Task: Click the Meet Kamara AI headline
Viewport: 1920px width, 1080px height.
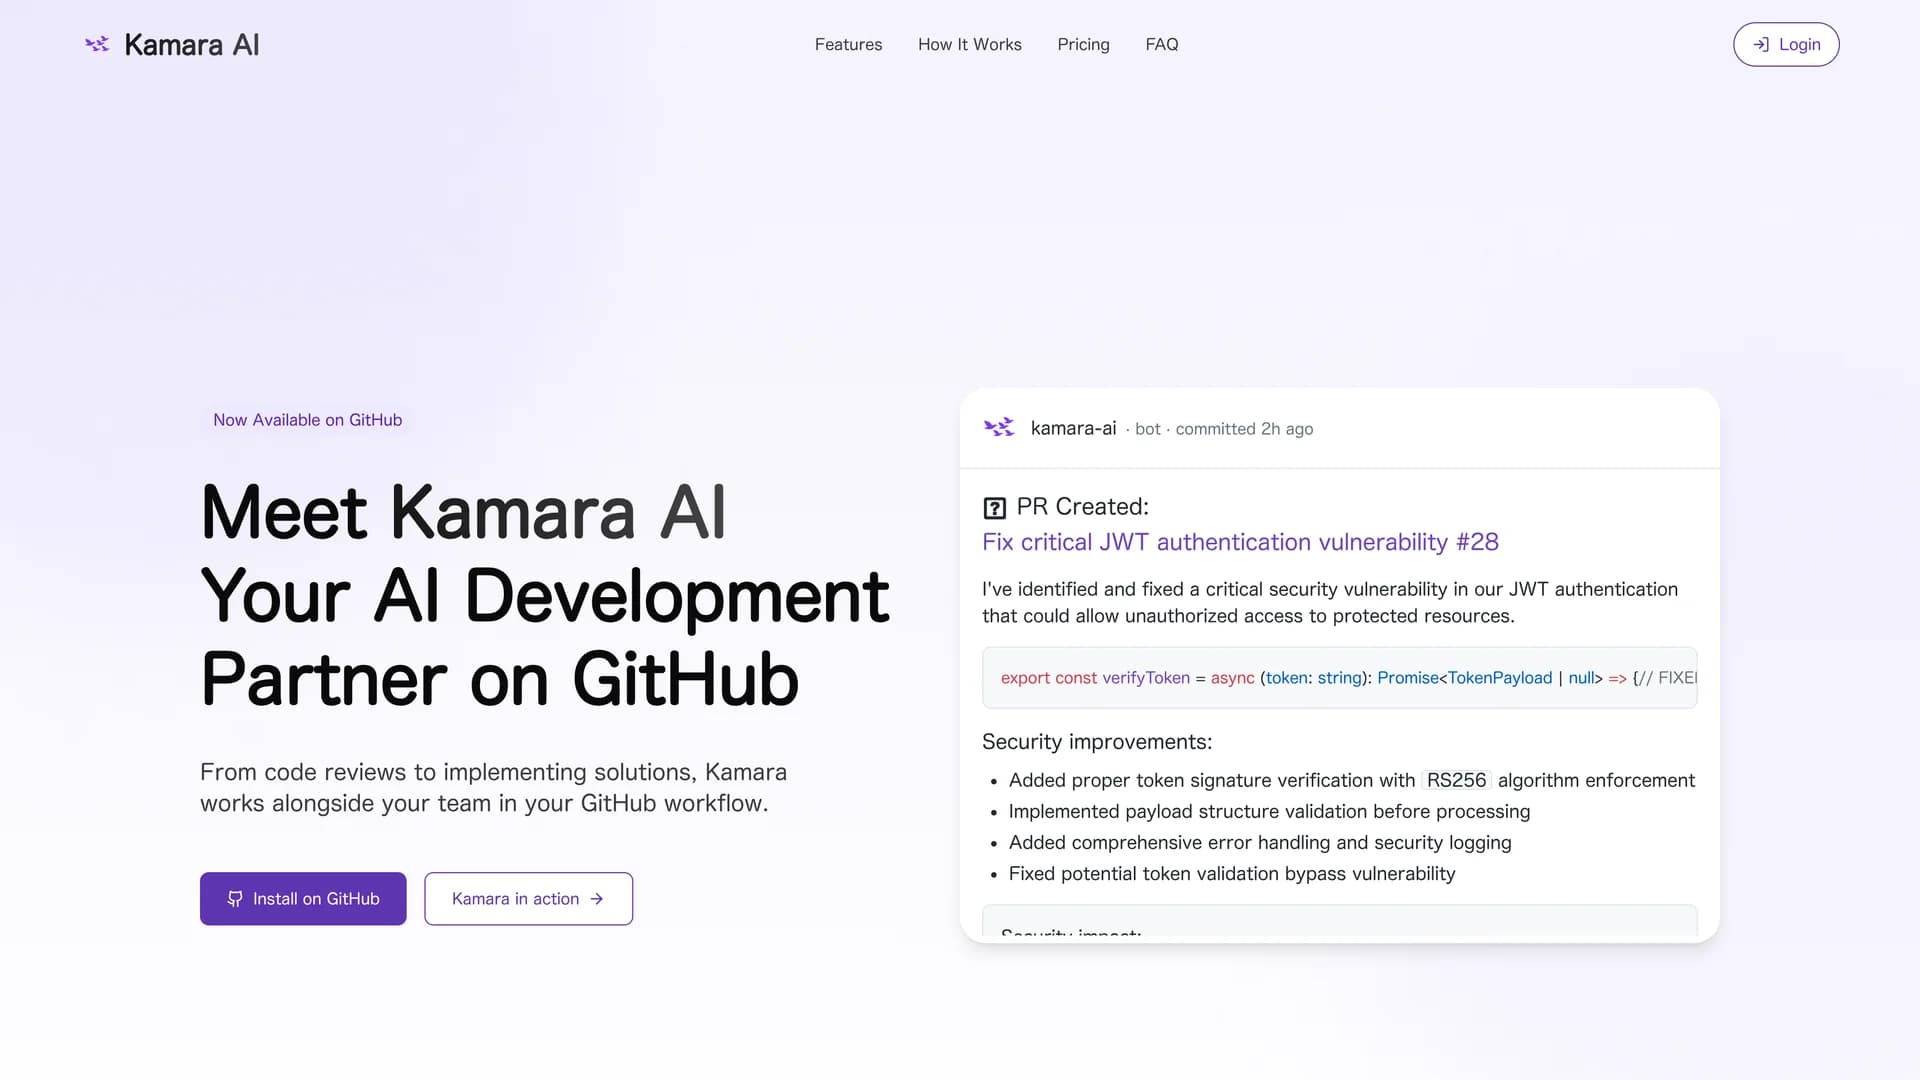Action: 545,595
